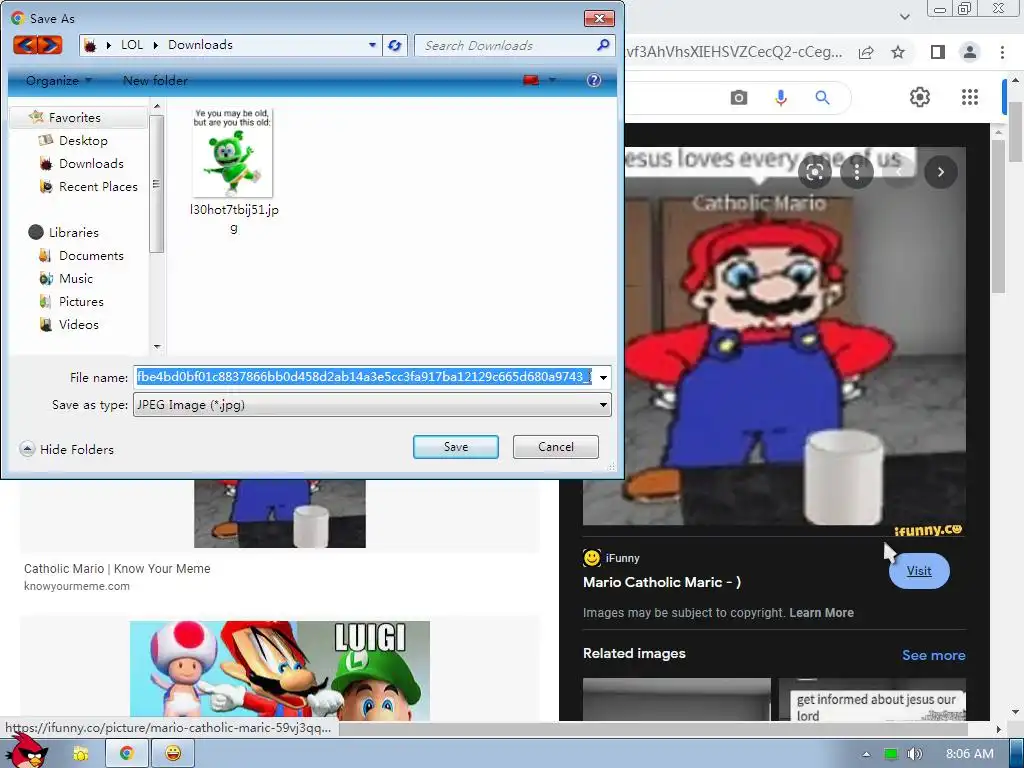Collapse with Hide Folders
The height and width of the screenshot is (768, 1024).
pos(67,449)
